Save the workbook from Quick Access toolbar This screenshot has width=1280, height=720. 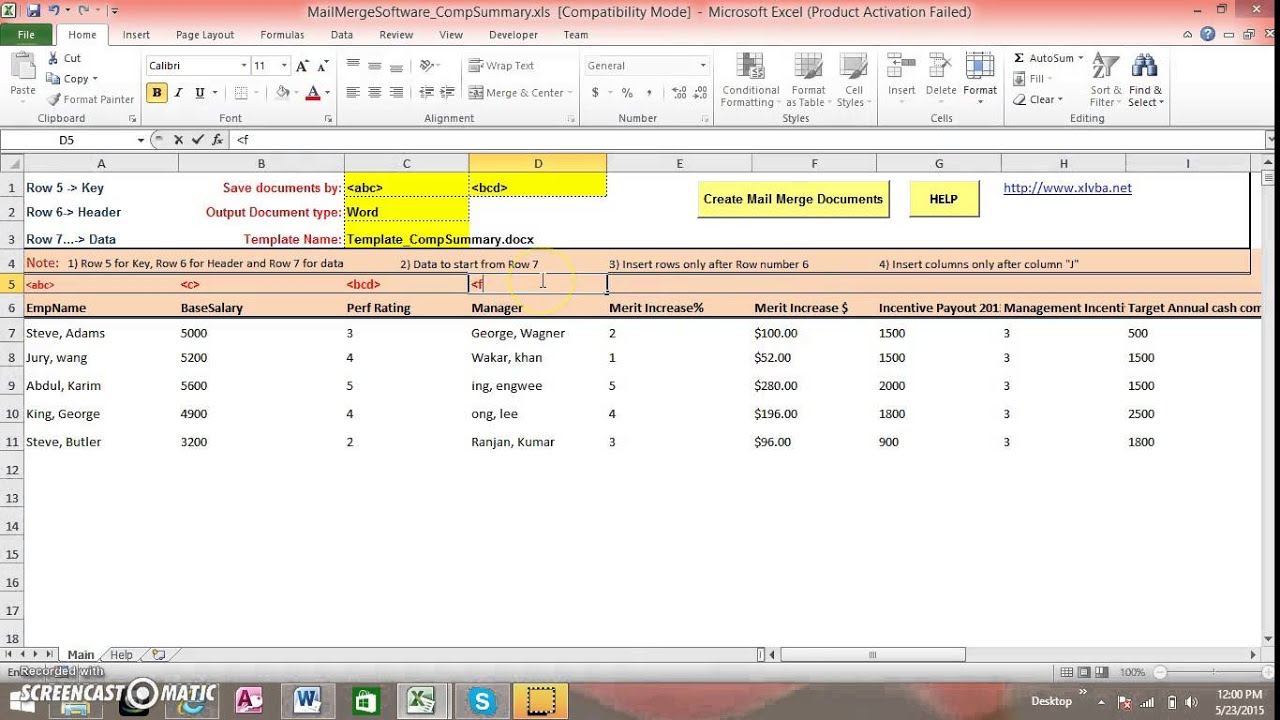tap(33, 11)
